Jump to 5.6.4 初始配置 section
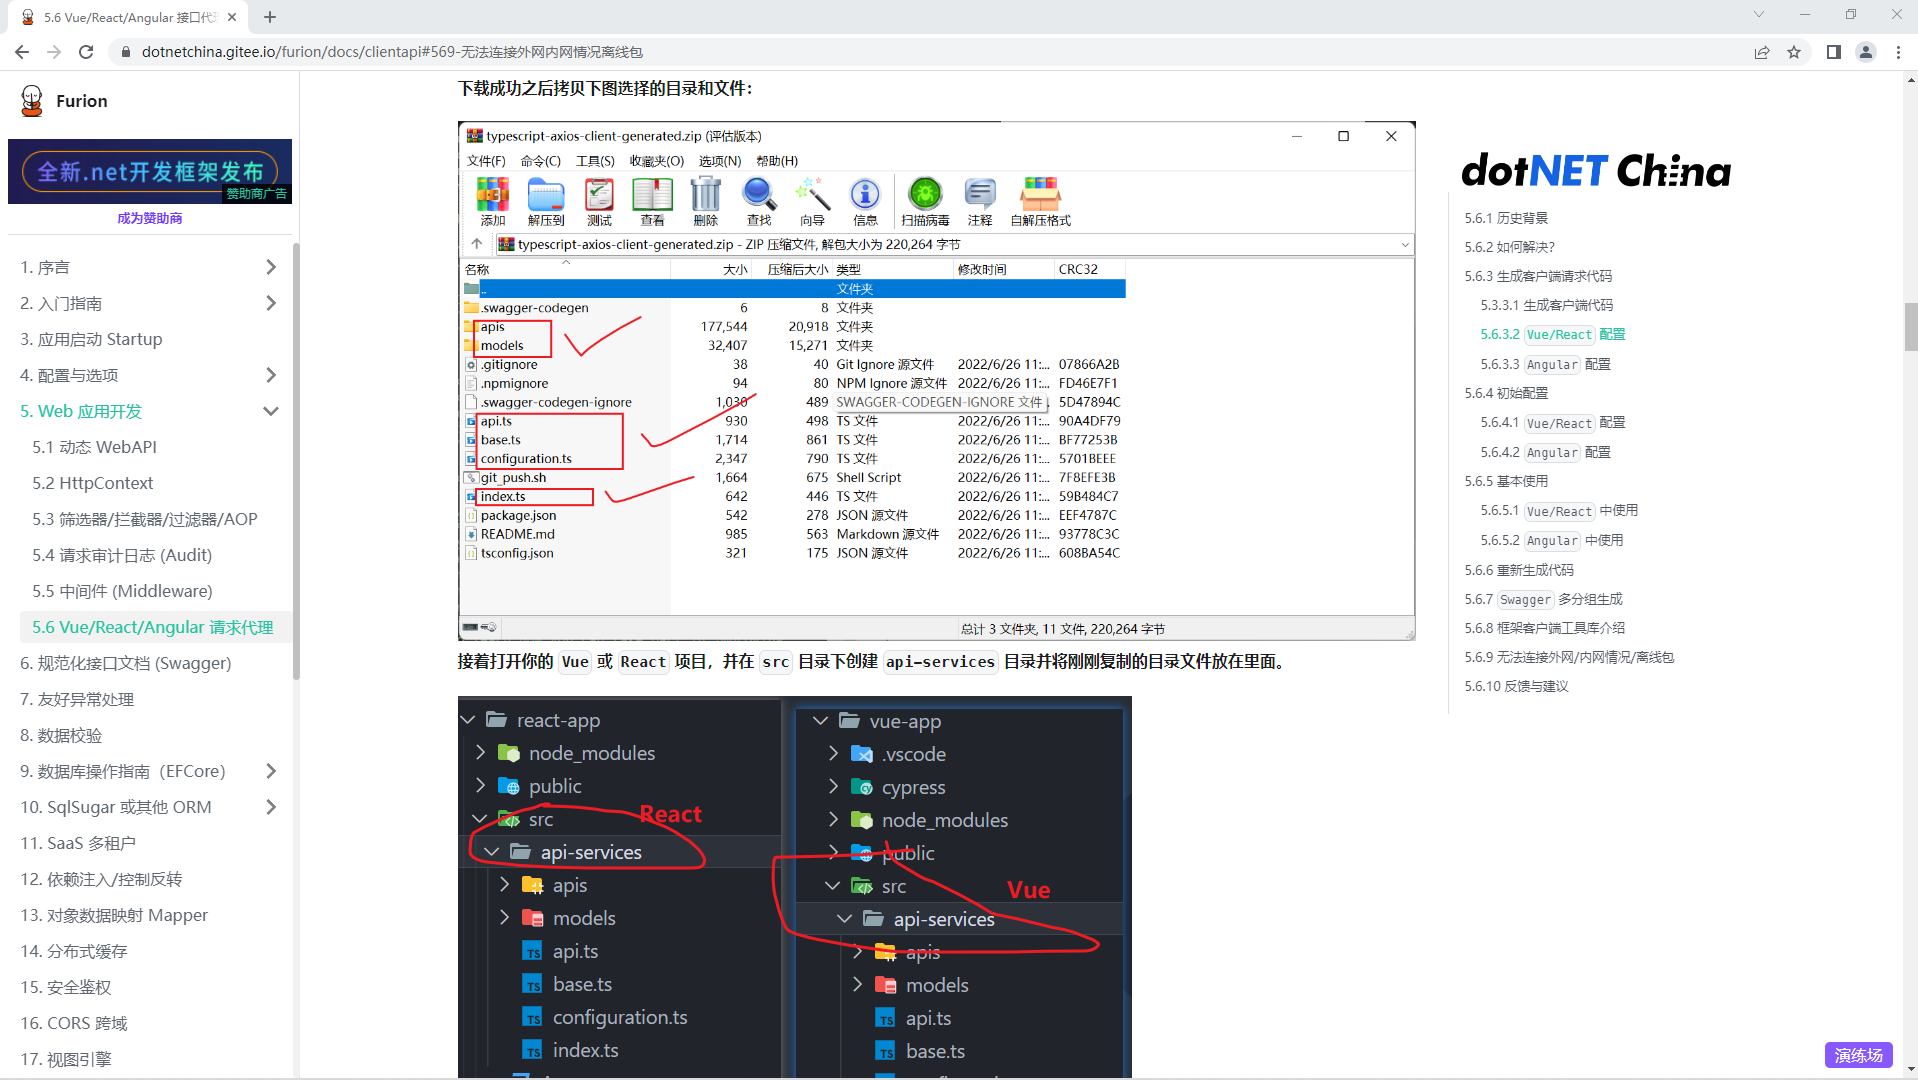Image resolution: width=1918 pixels, height=1080 pixels. [1506, 393]
